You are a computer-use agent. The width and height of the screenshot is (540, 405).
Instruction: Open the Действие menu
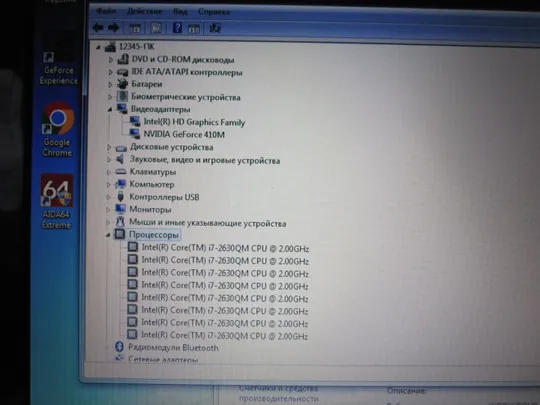tap(144, 11)
